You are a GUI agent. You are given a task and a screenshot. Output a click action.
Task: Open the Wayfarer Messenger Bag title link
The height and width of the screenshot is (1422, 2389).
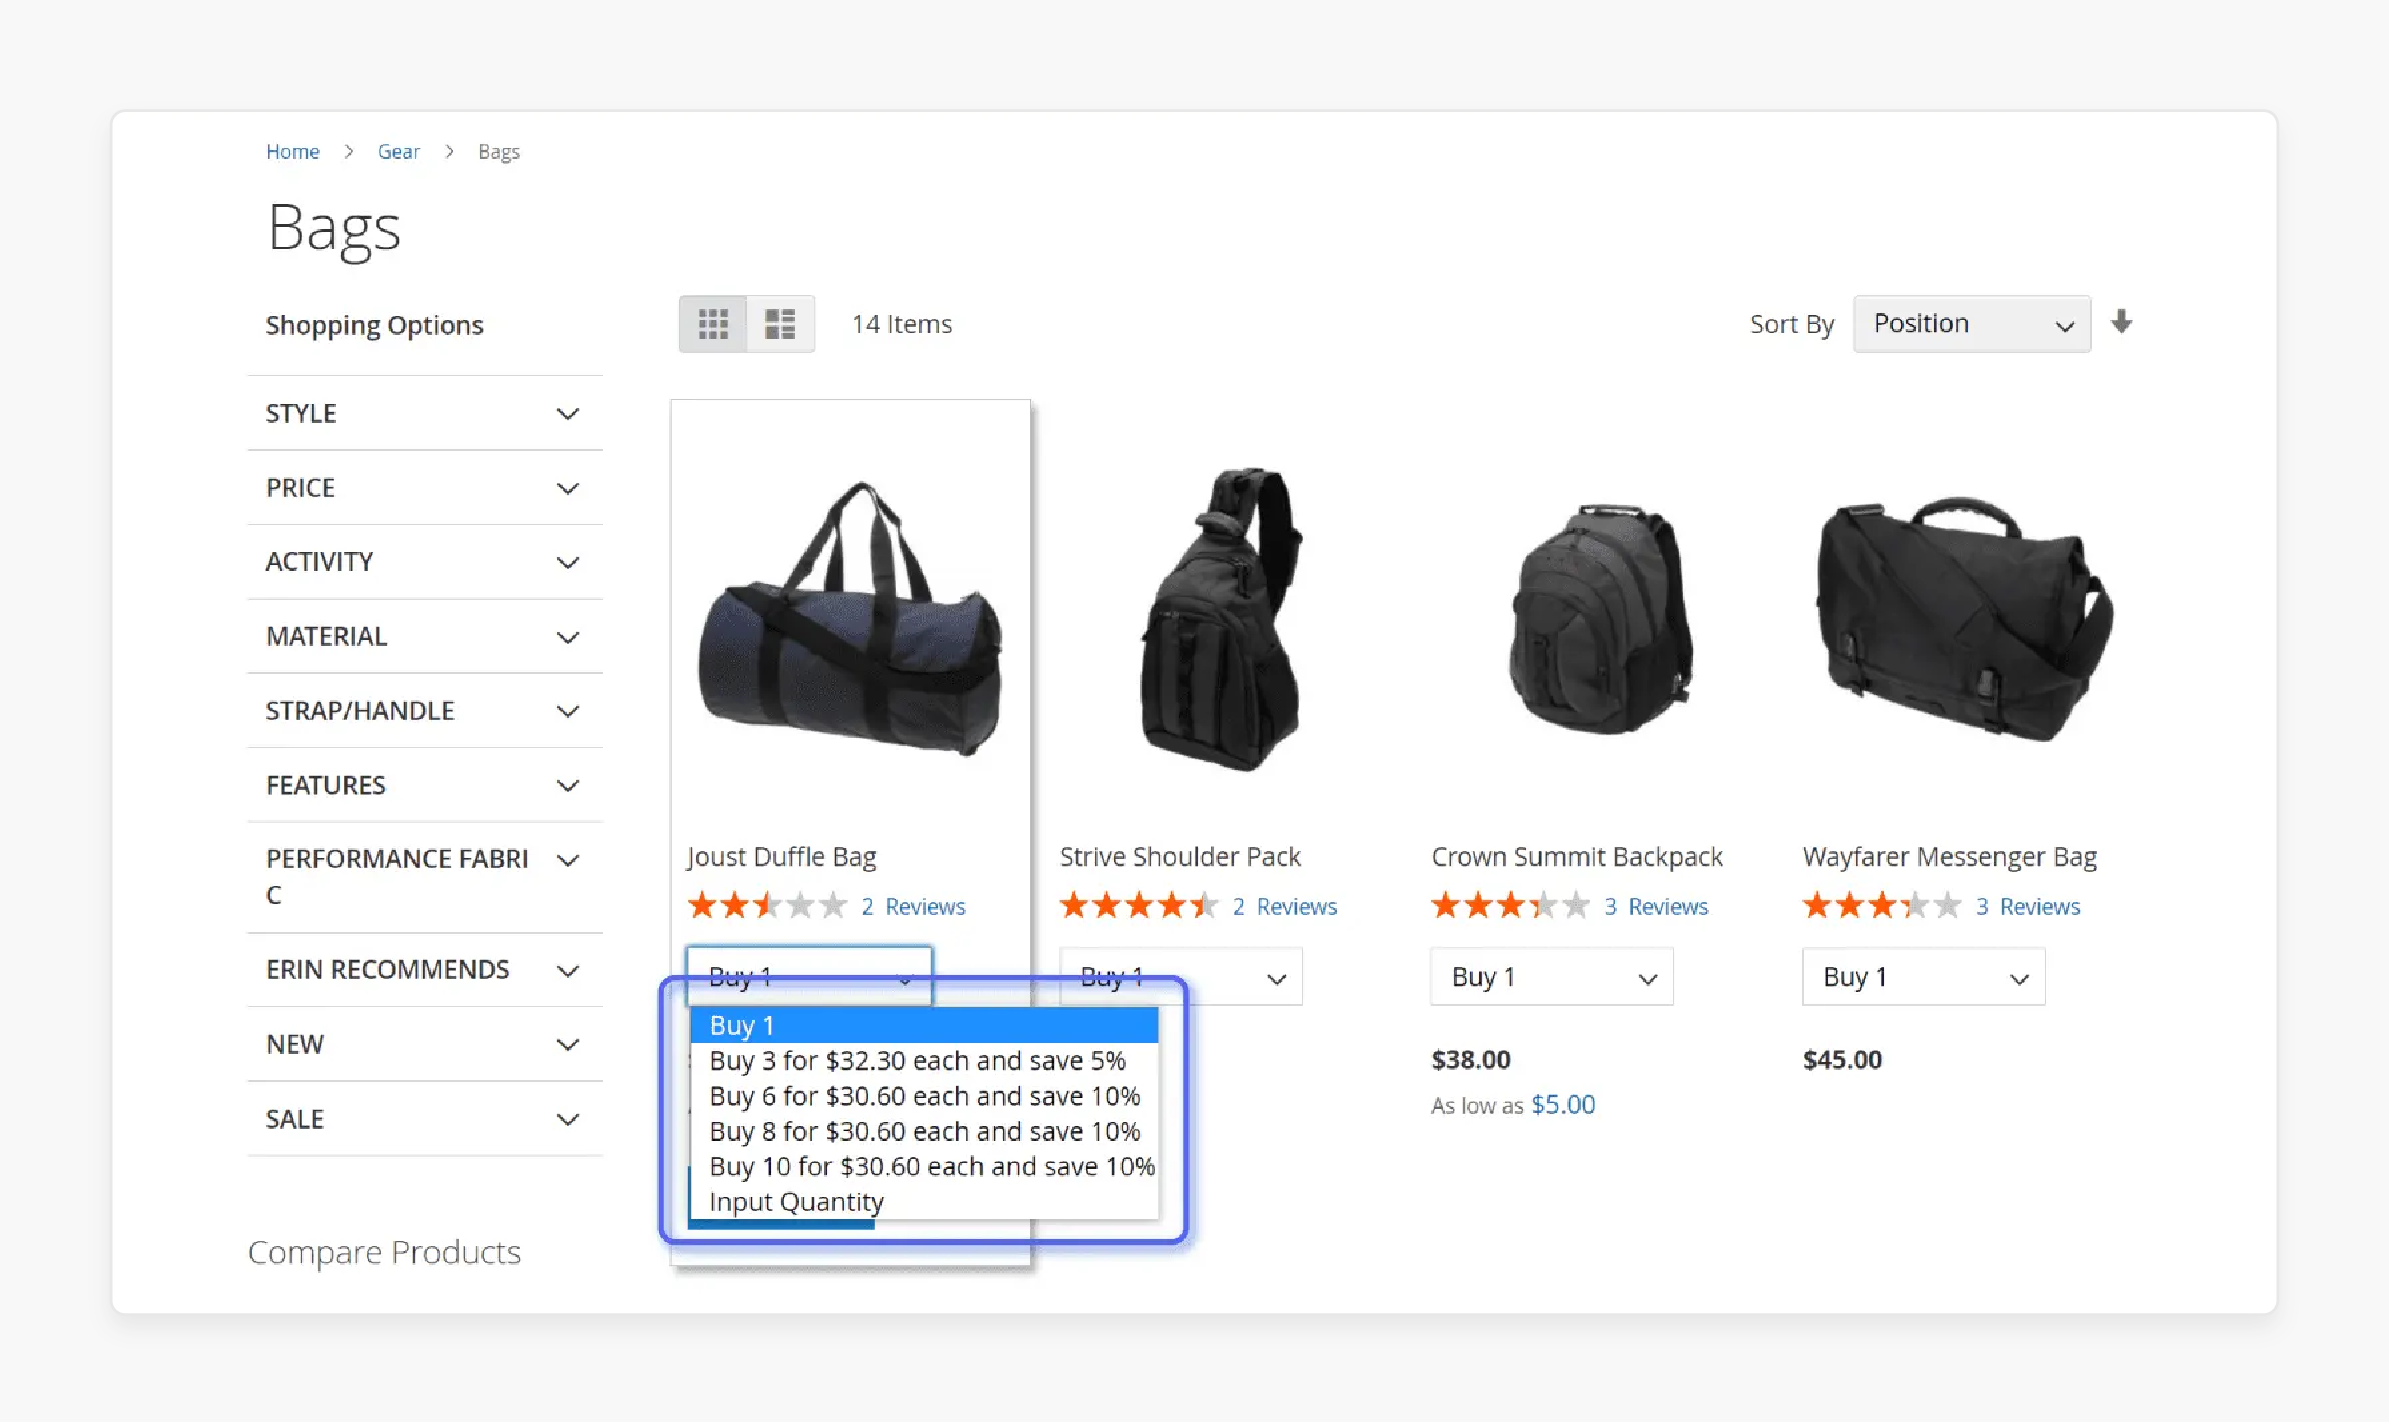(1950, 857)
